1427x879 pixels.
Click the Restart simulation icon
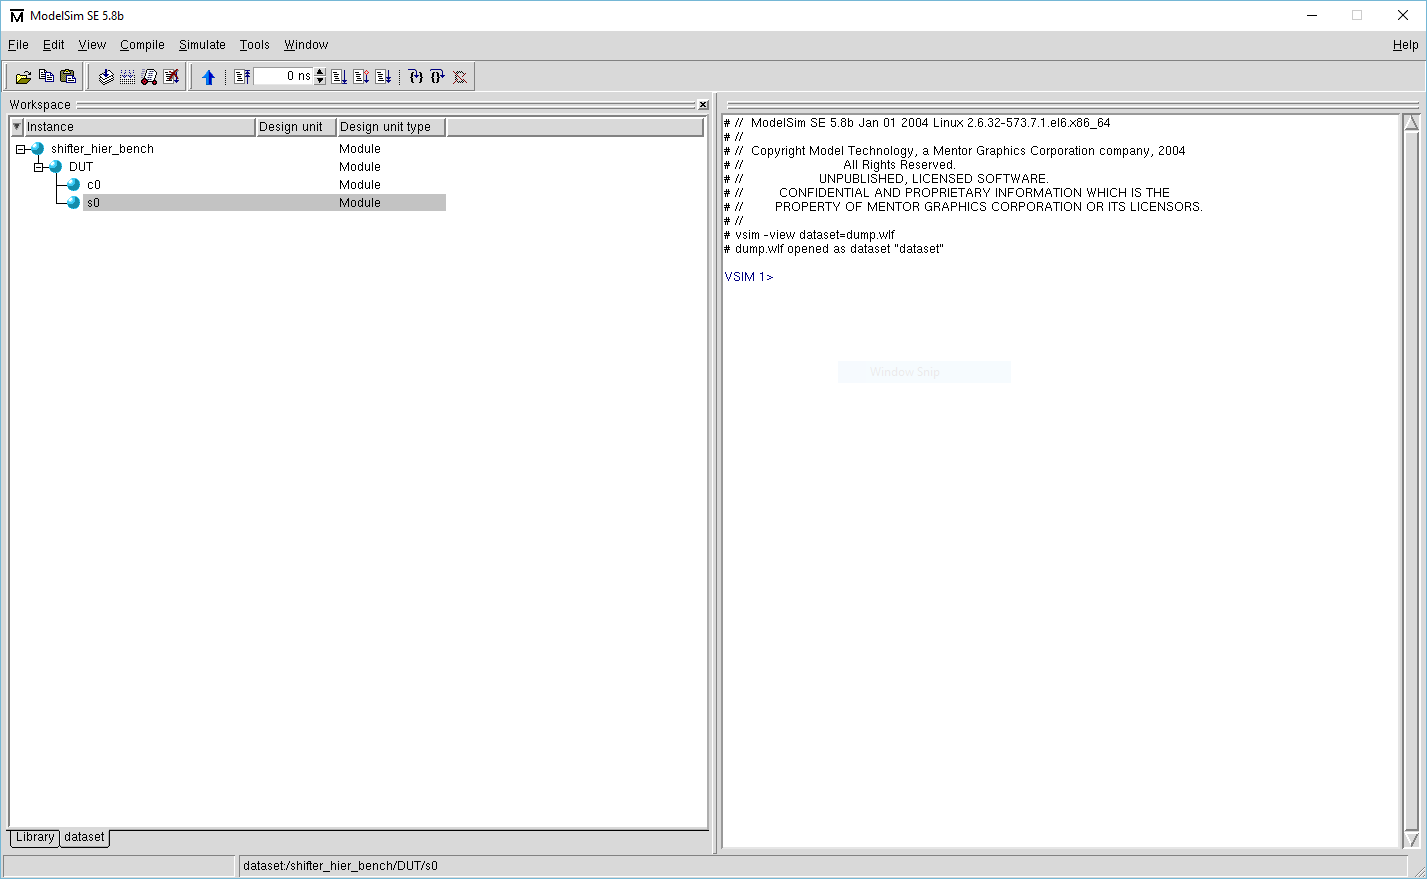click(x=241, y=76)
